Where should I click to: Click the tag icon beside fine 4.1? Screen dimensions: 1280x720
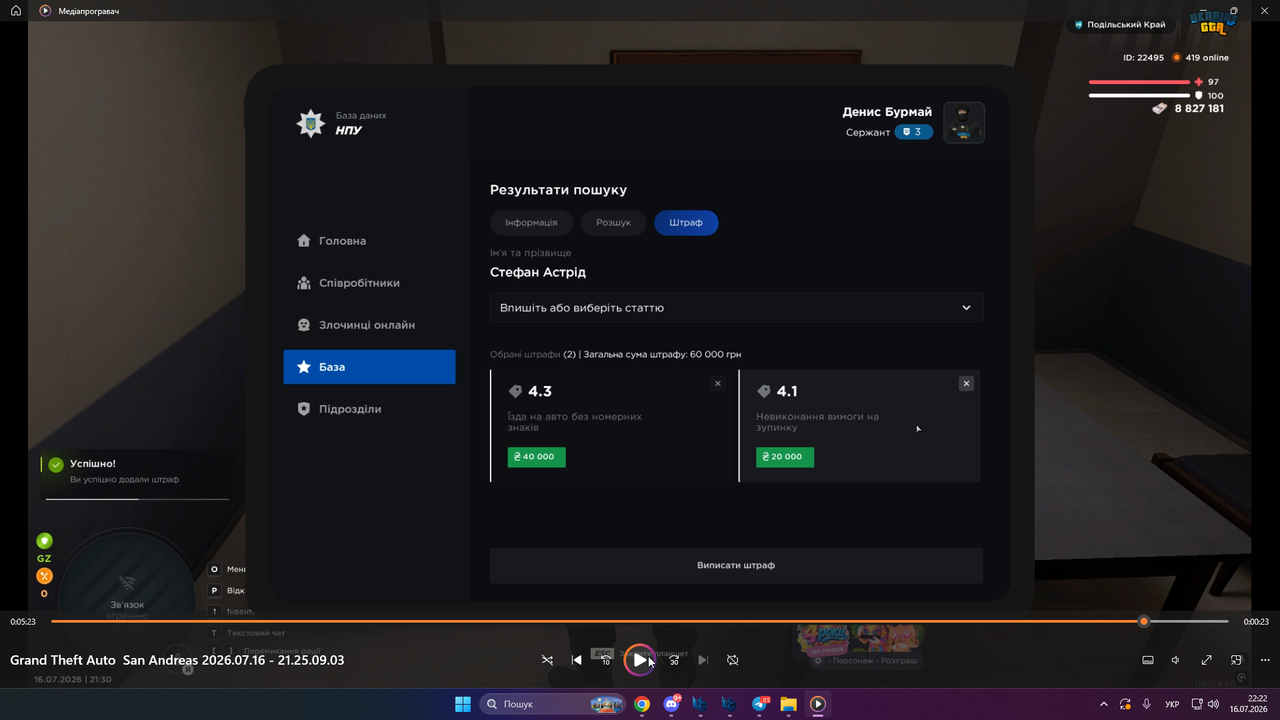(x=764, y=391)
